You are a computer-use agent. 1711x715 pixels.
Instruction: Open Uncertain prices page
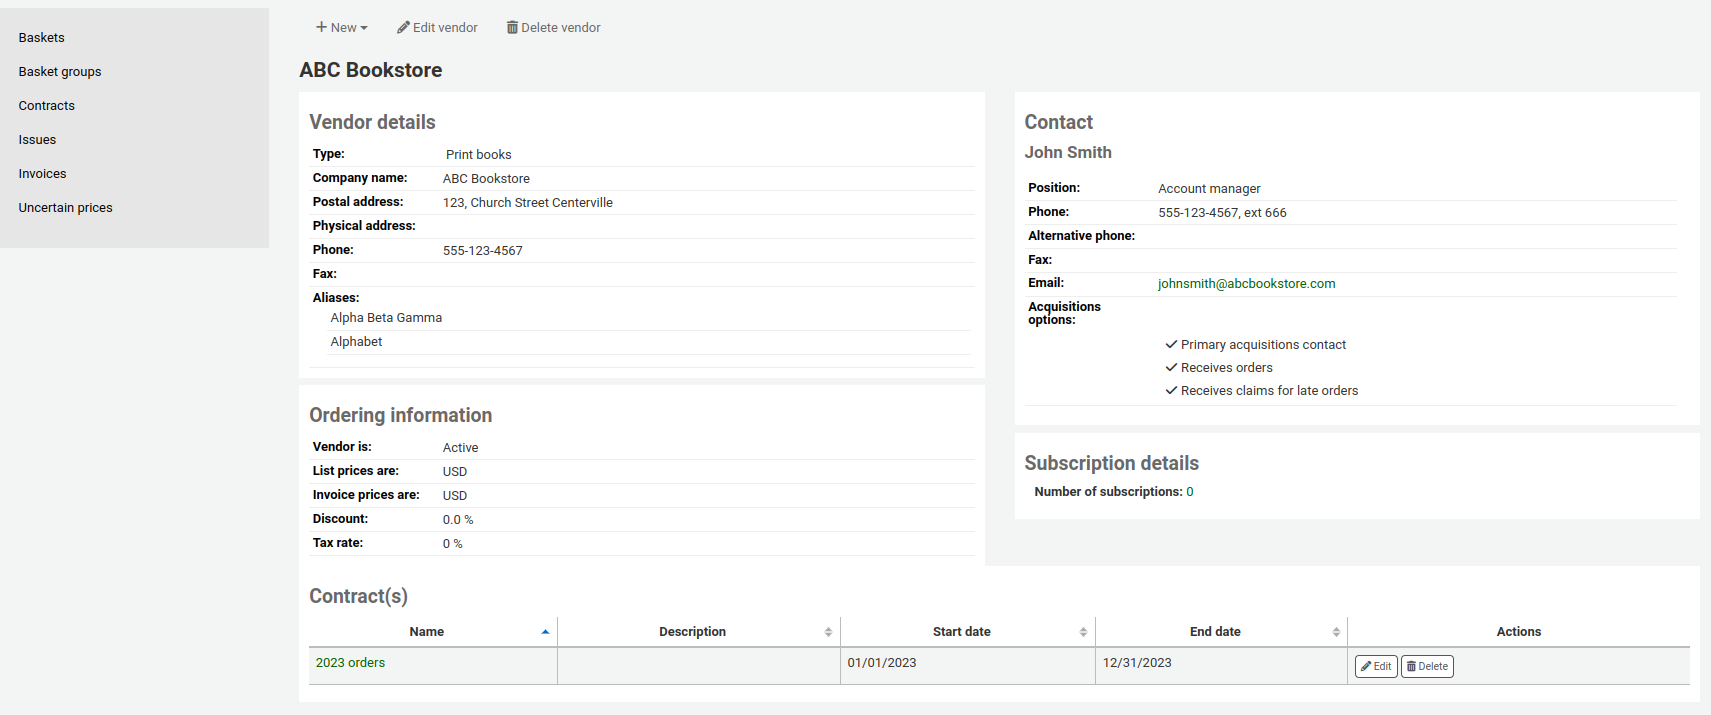(65, 208)
